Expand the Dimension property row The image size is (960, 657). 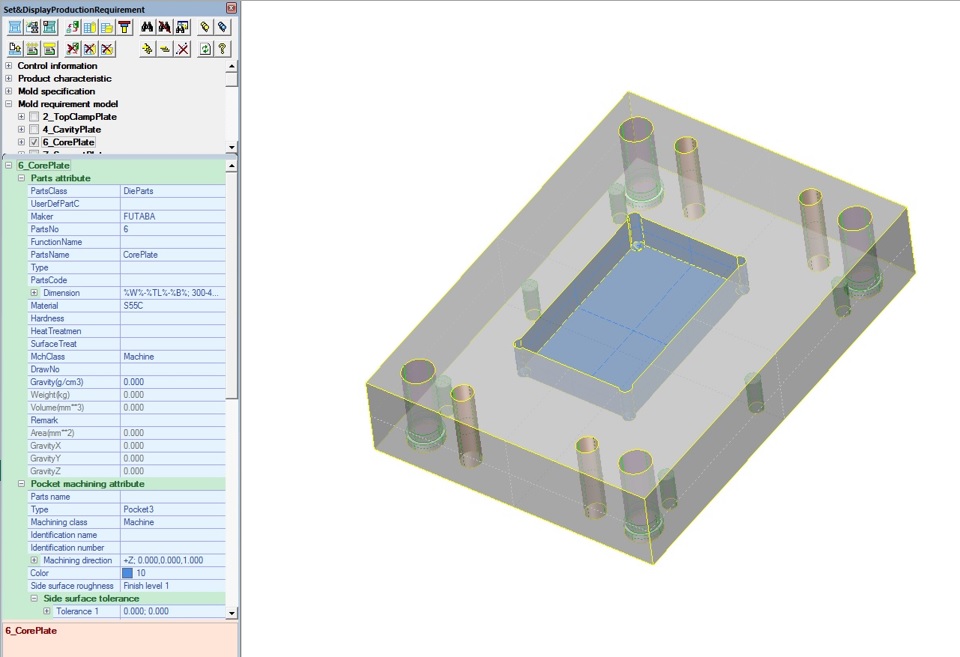click(x=34, y=293)
